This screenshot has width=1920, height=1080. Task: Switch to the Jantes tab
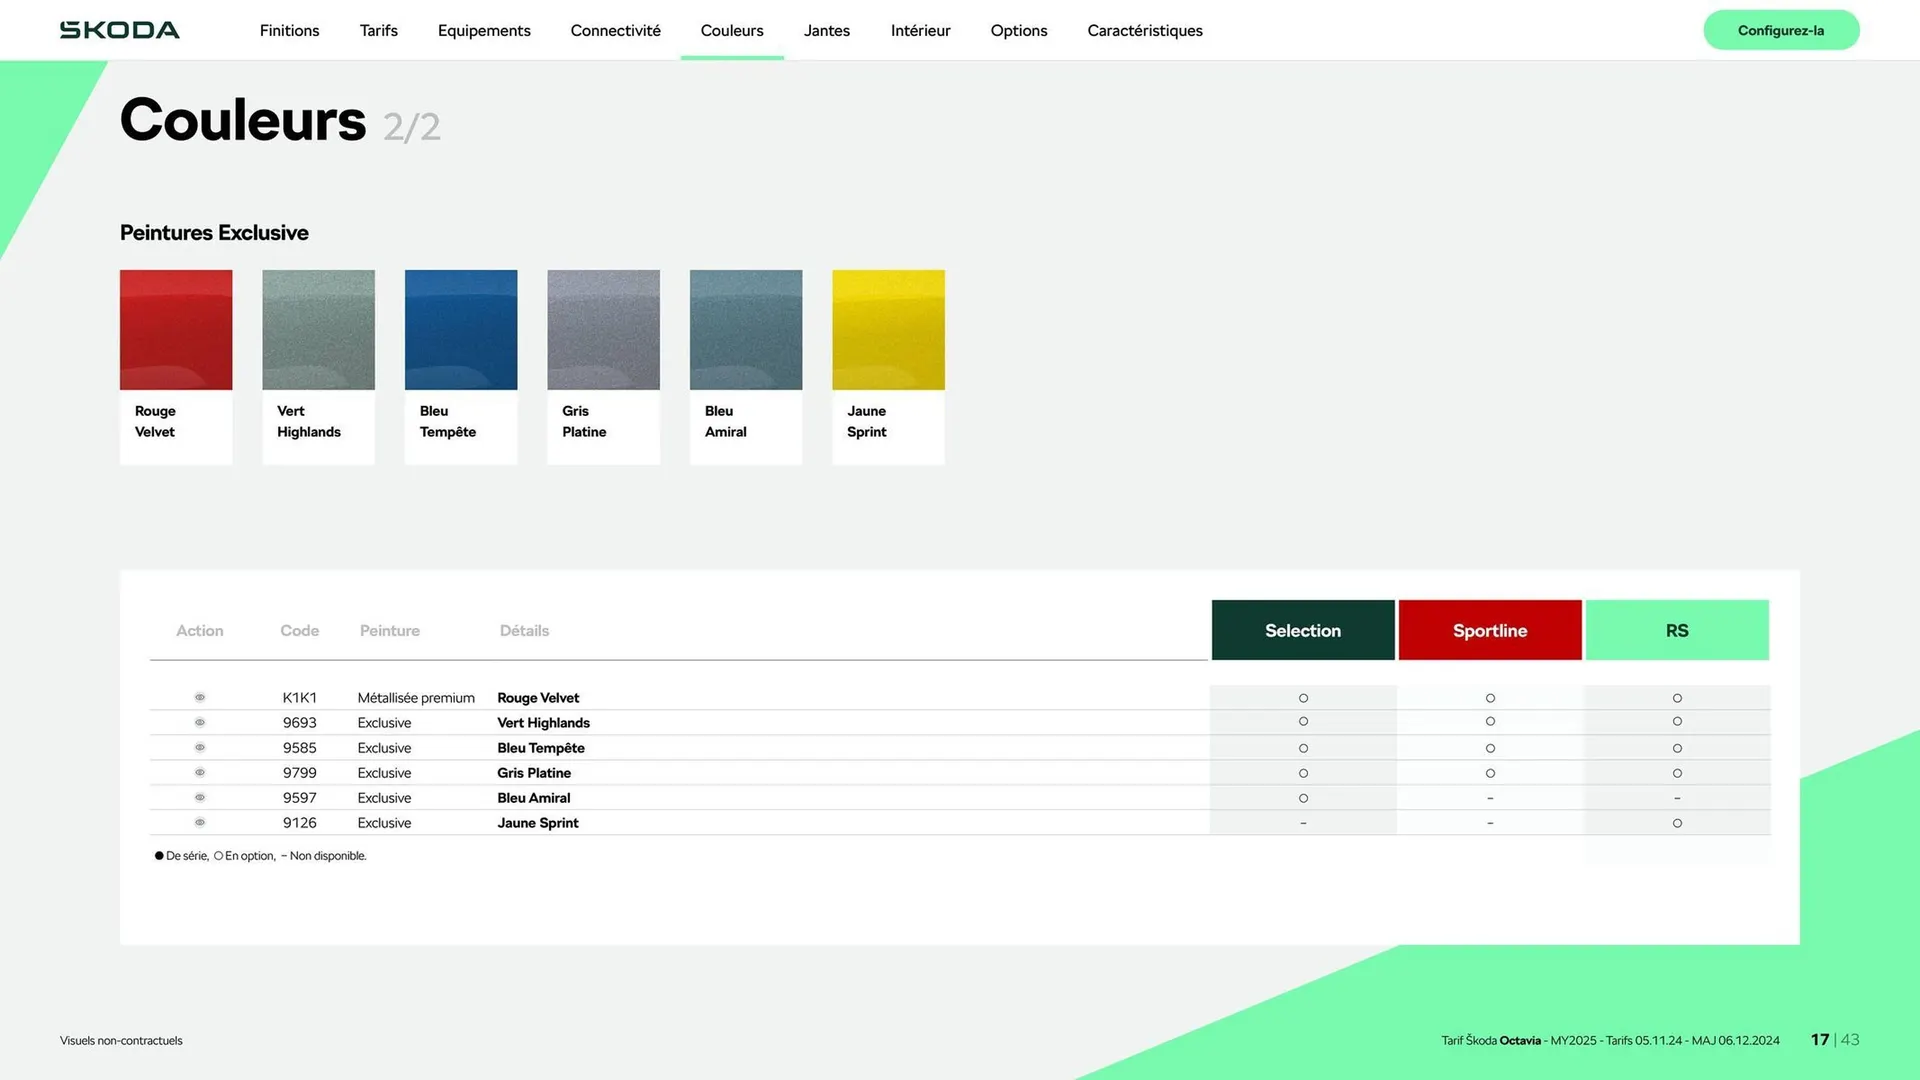click(826, 30)
